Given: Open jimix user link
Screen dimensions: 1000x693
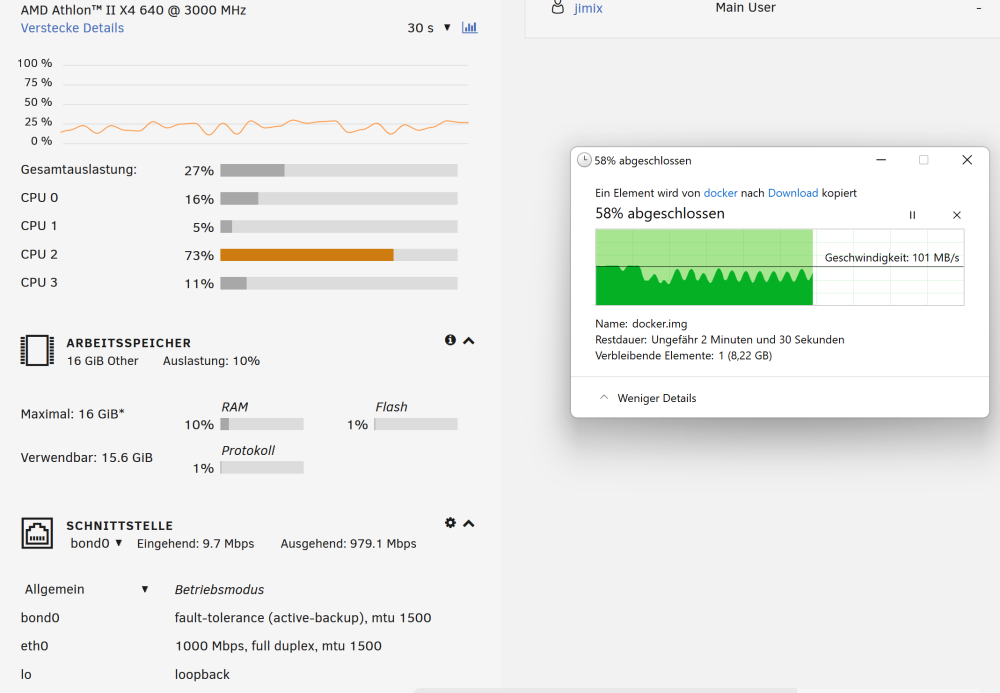Looking at the screenshot, I should tap(588, 8).
